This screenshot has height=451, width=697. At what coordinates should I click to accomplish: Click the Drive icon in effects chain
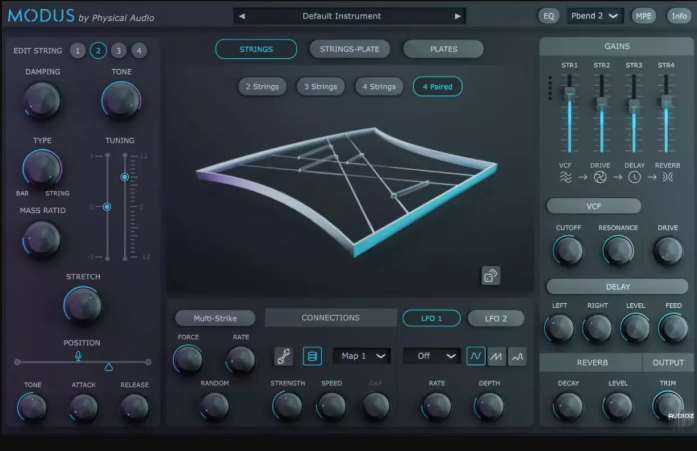[600, 177]
